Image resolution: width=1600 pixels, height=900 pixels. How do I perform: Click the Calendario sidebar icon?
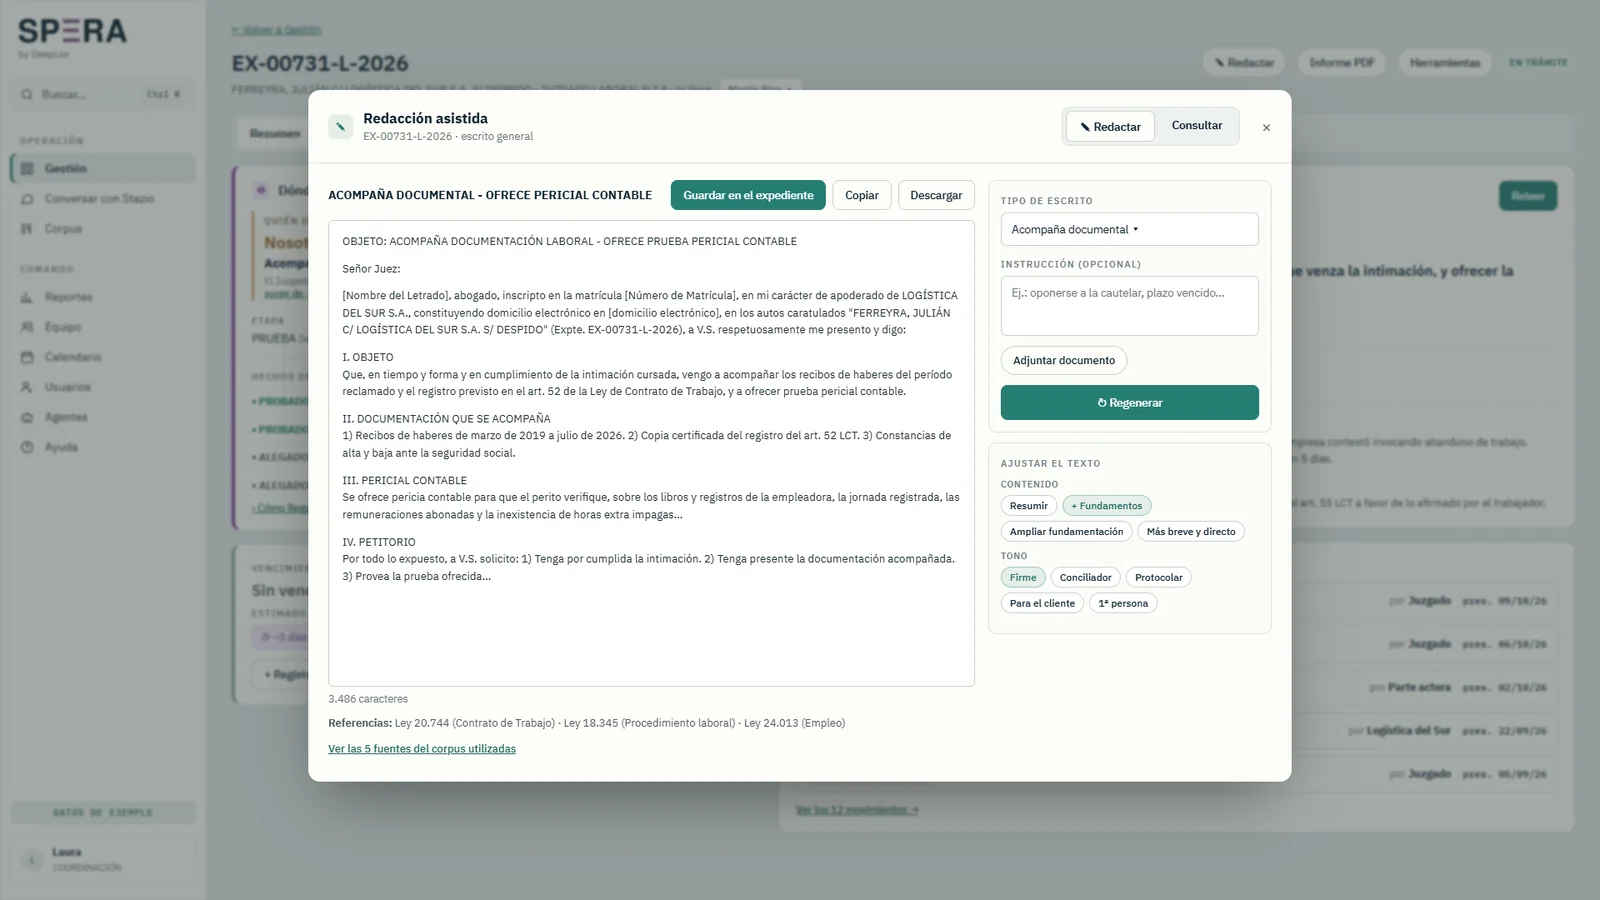coord(27,357)
